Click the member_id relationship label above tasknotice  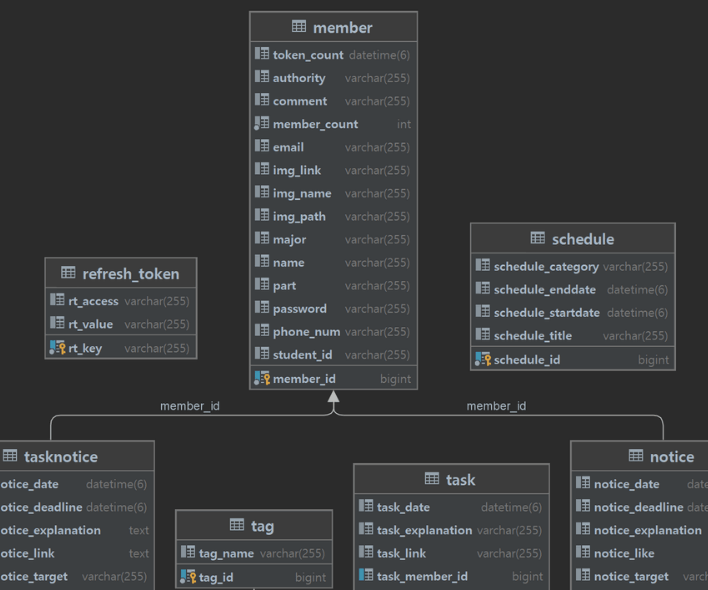pyautogui.click(x=190, y=406)
